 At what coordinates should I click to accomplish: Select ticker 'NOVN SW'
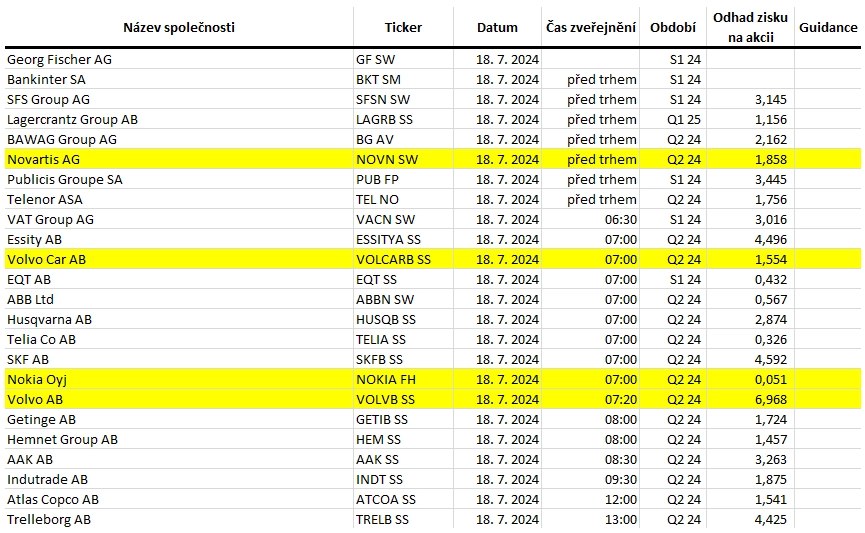point(387,159)
